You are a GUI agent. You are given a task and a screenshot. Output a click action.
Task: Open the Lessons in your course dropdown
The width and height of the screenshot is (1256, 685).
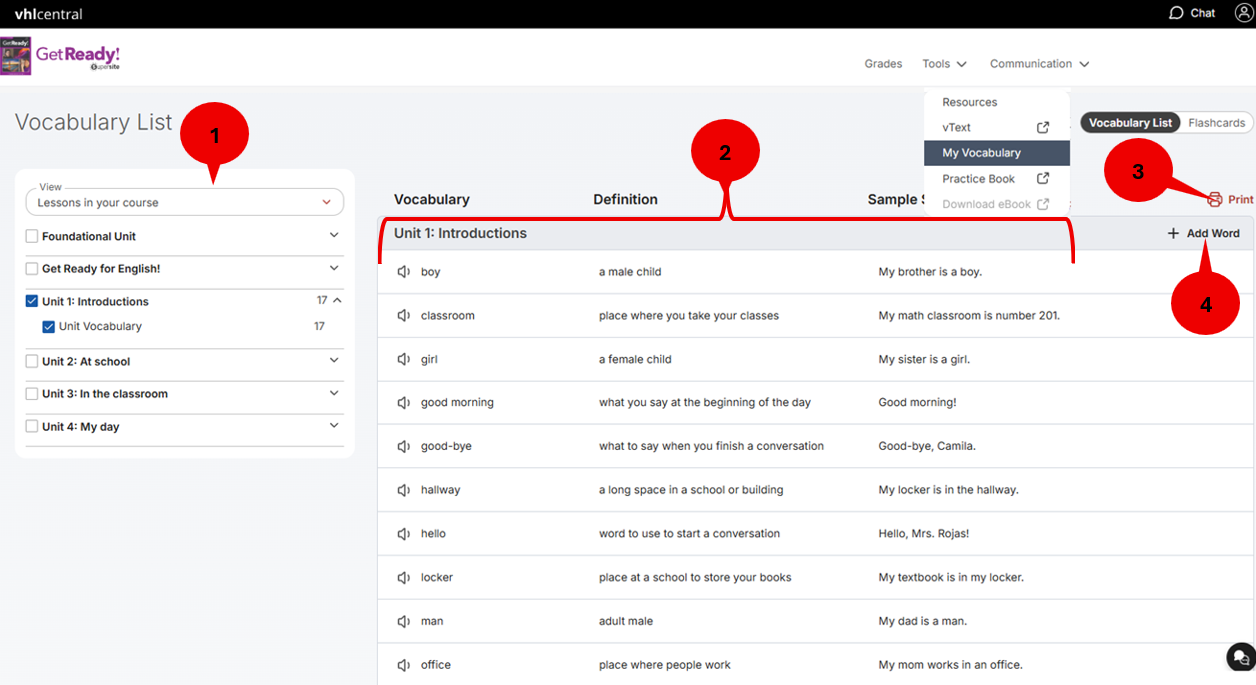pos(185,202)
